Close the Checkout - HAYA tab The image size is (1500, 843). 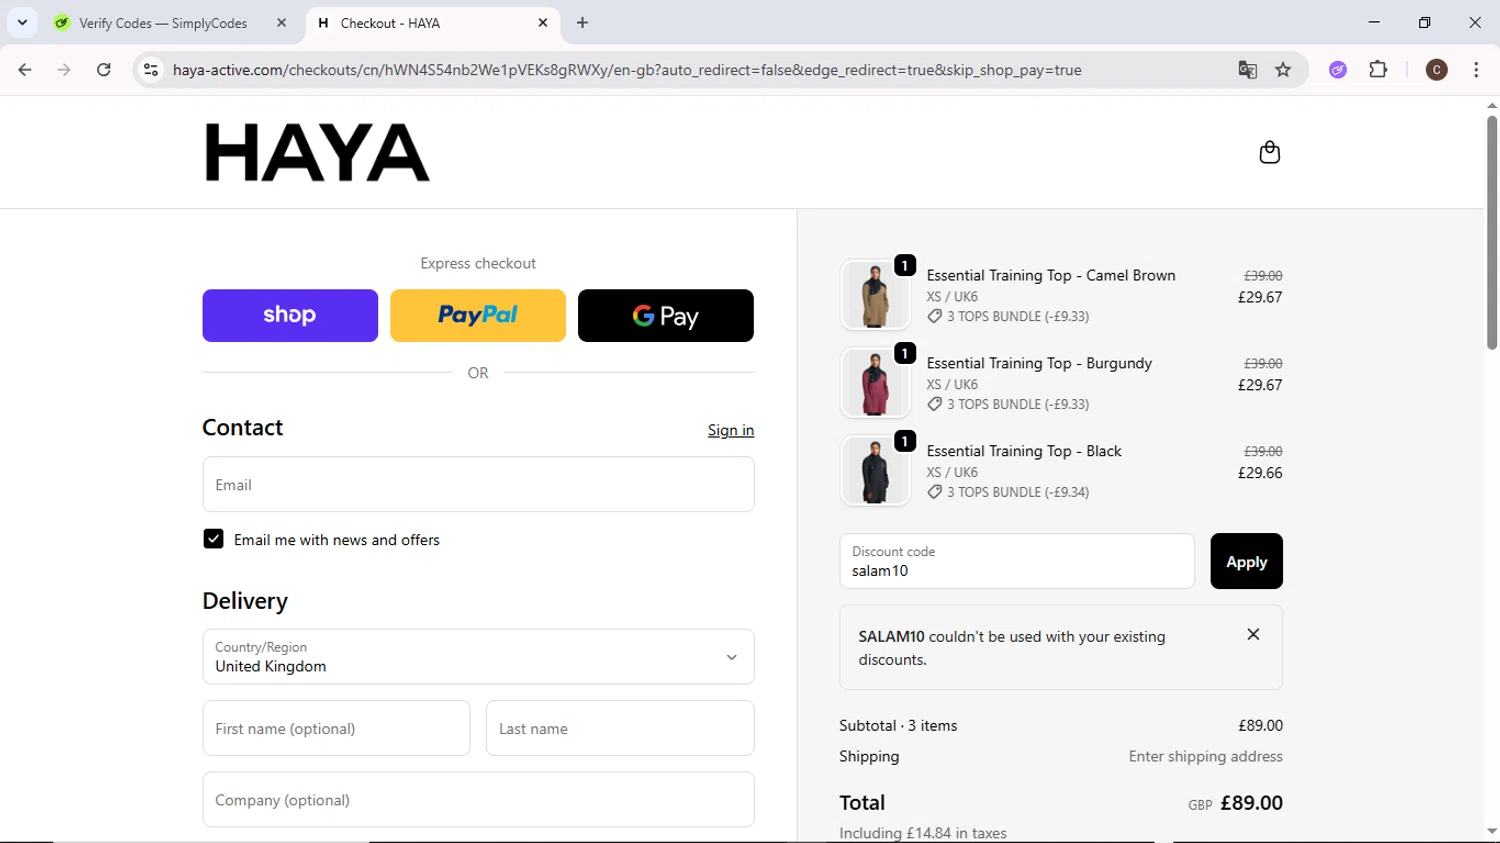click(x=543, y=23)
